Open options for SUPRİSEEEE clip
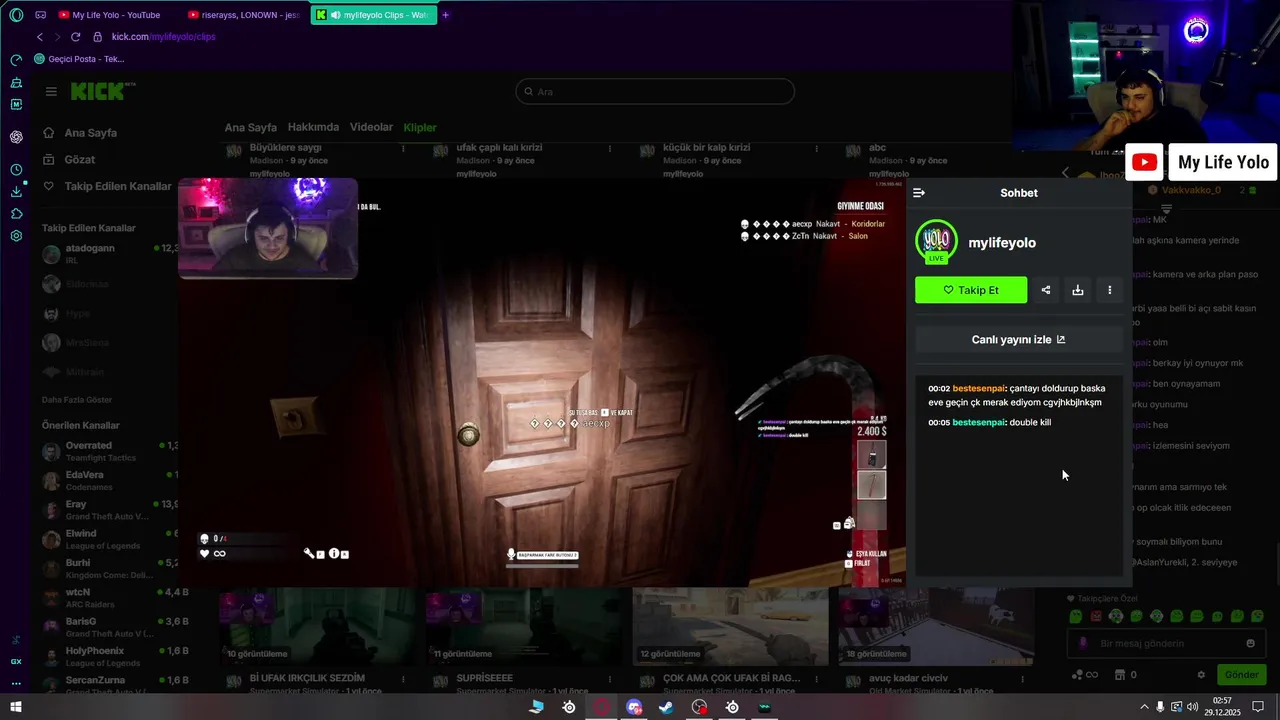The width and height of the screenshot is (1280, 720). (611, 678)
